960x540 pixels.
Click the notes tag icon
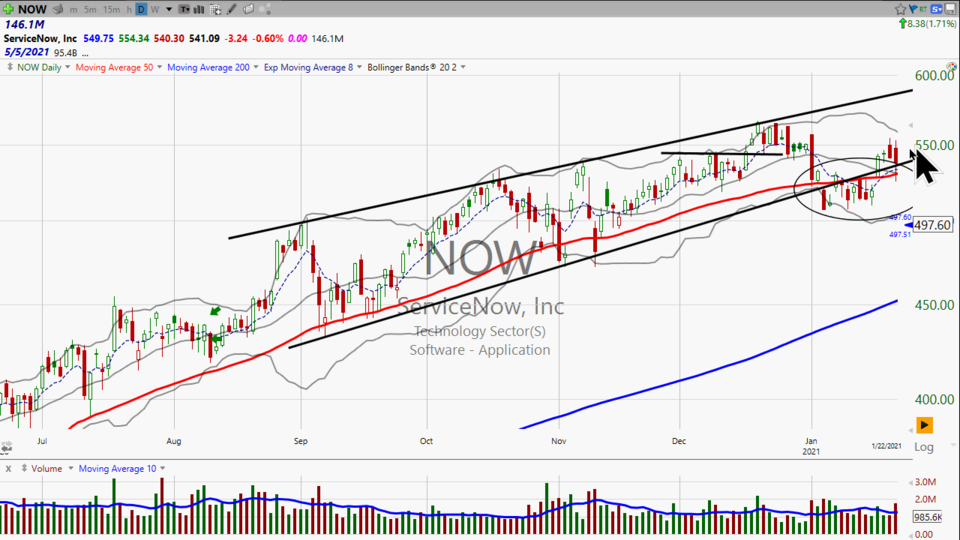[x=248, y=9]
